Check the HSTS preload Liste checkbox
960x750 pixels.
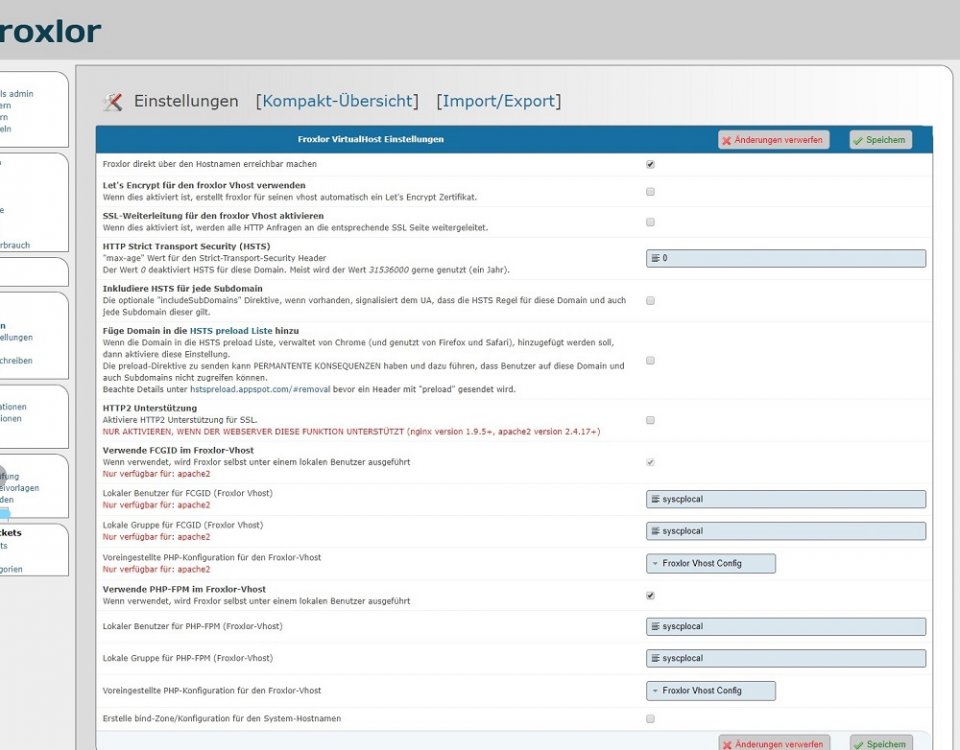(650, 361)
